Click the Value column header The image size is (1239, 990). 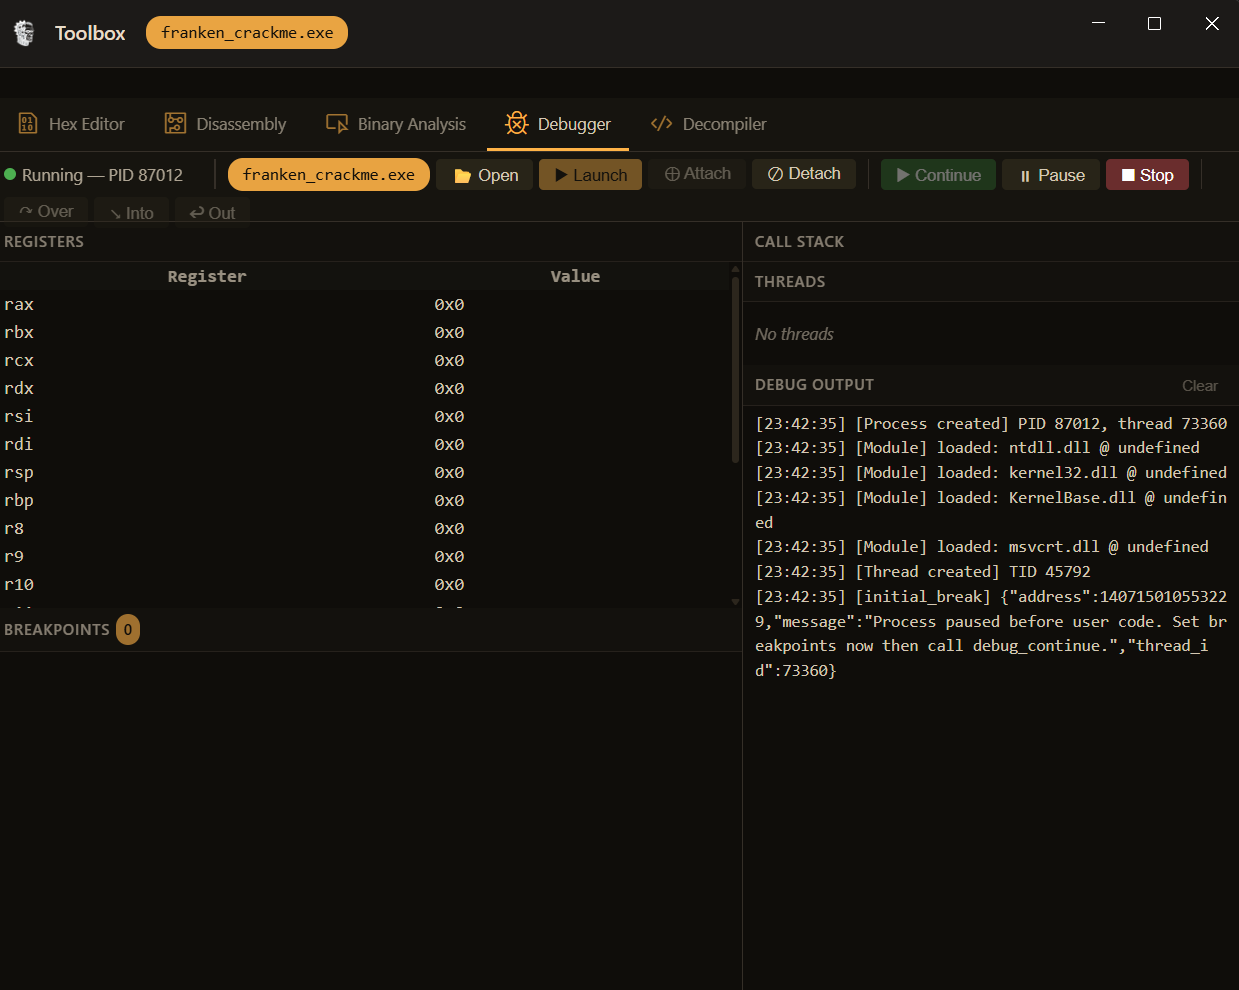575,276
